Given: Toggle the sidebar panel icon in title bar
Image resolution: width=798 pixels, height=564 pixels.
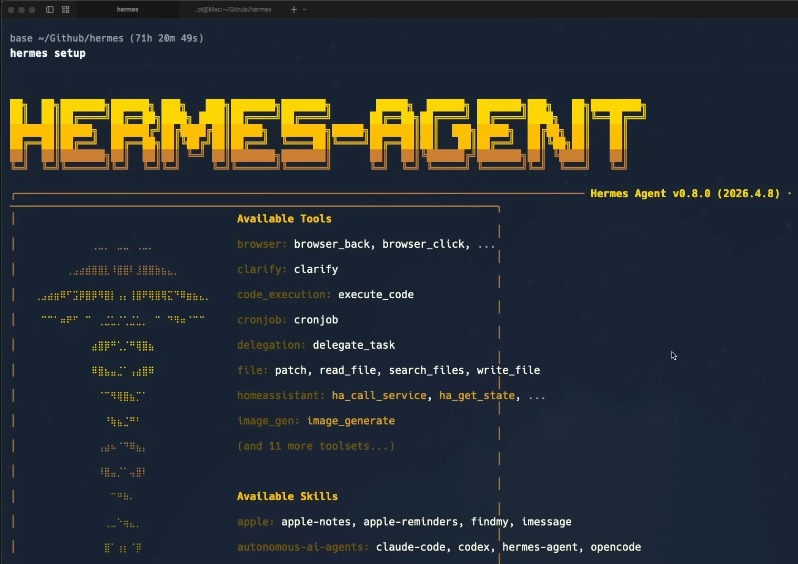Looking at the screenshot, I should (50, 9).
